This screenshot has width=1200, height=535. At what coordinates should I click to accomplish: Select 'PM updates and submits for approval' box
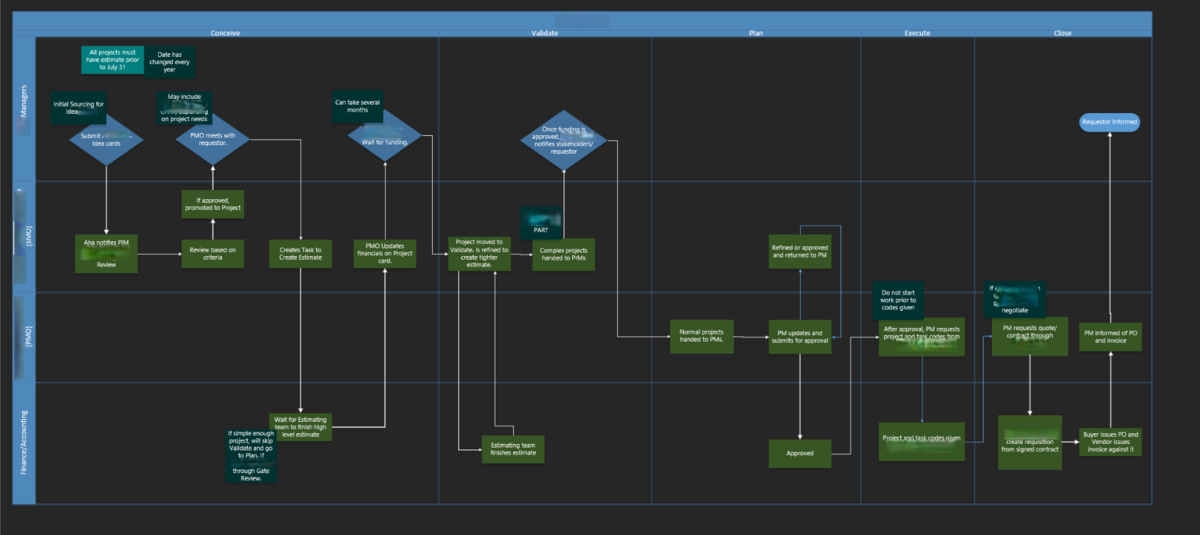click(800, 338)
